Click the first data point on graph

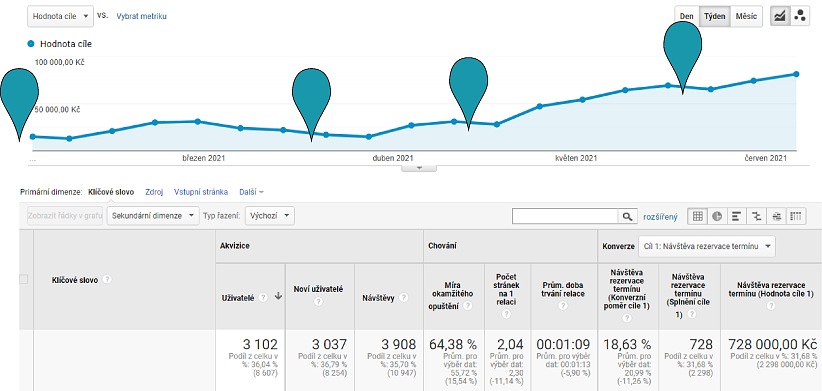click(x=33, y=136)
